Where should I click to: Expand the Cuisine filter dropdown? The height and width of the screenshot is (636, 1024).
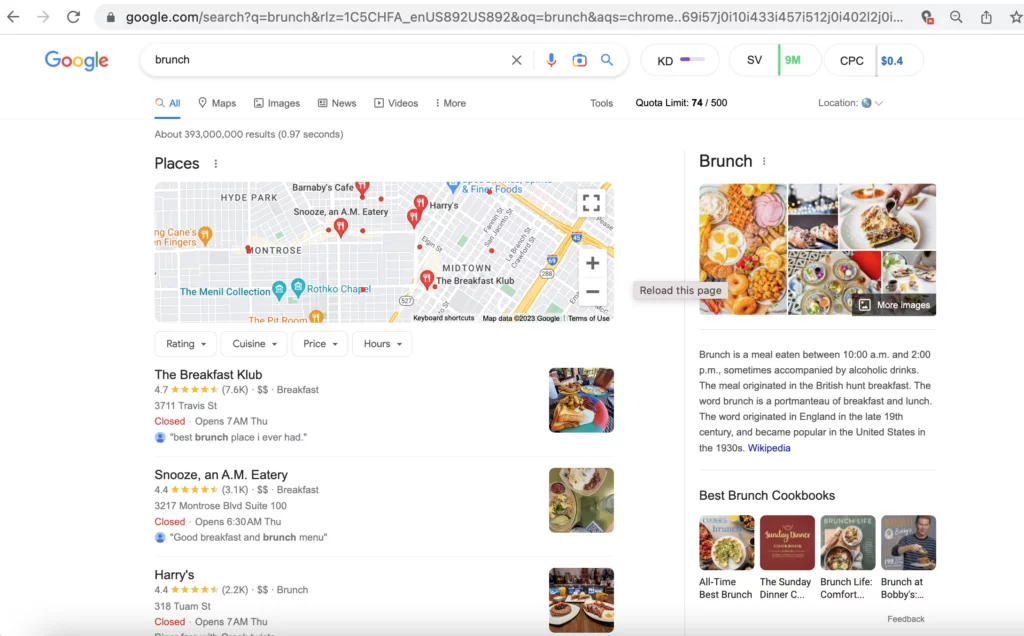coord(253,344)
